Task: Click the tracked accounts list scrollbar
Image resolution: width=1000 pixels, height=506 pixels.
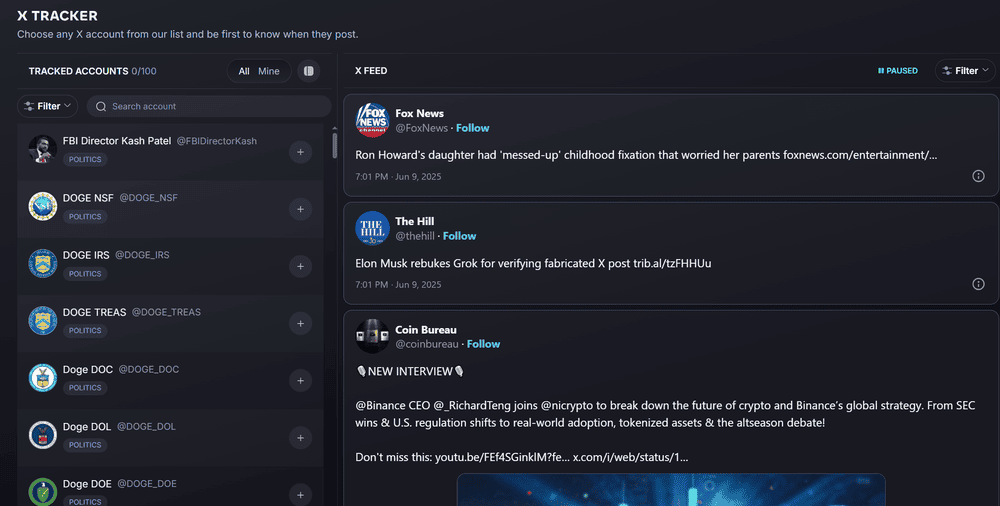Action: tap(335, 145)
